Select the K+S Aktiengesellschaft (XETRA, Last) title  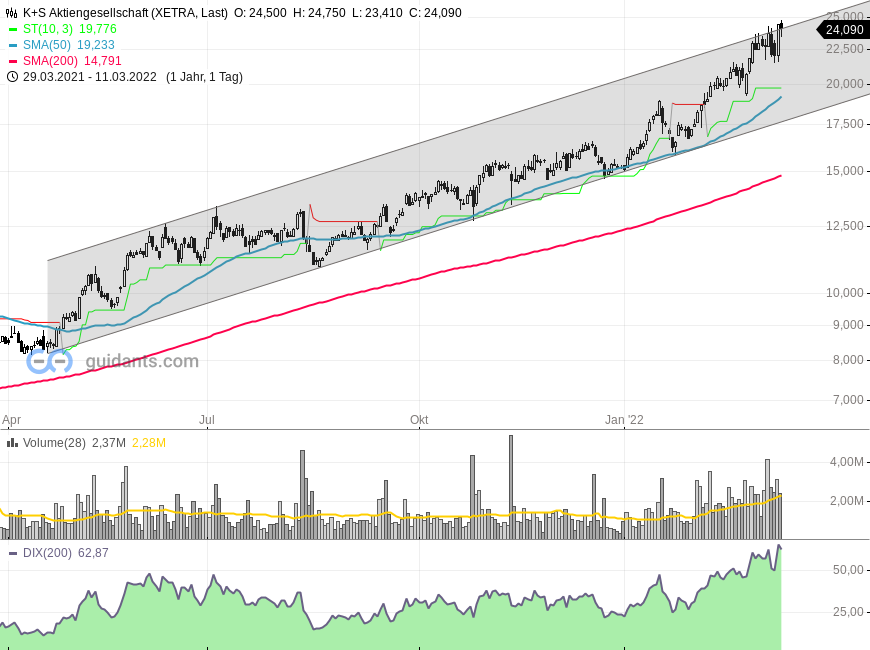[125, 13]
